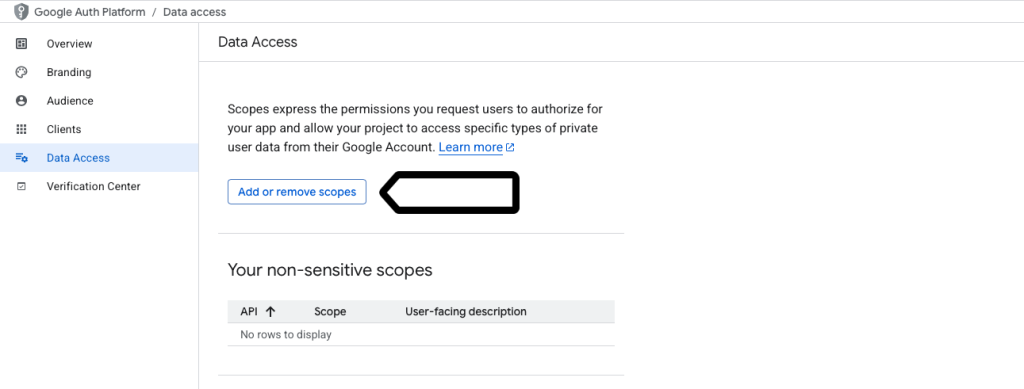Open the Learn more link

coord(470,148)
